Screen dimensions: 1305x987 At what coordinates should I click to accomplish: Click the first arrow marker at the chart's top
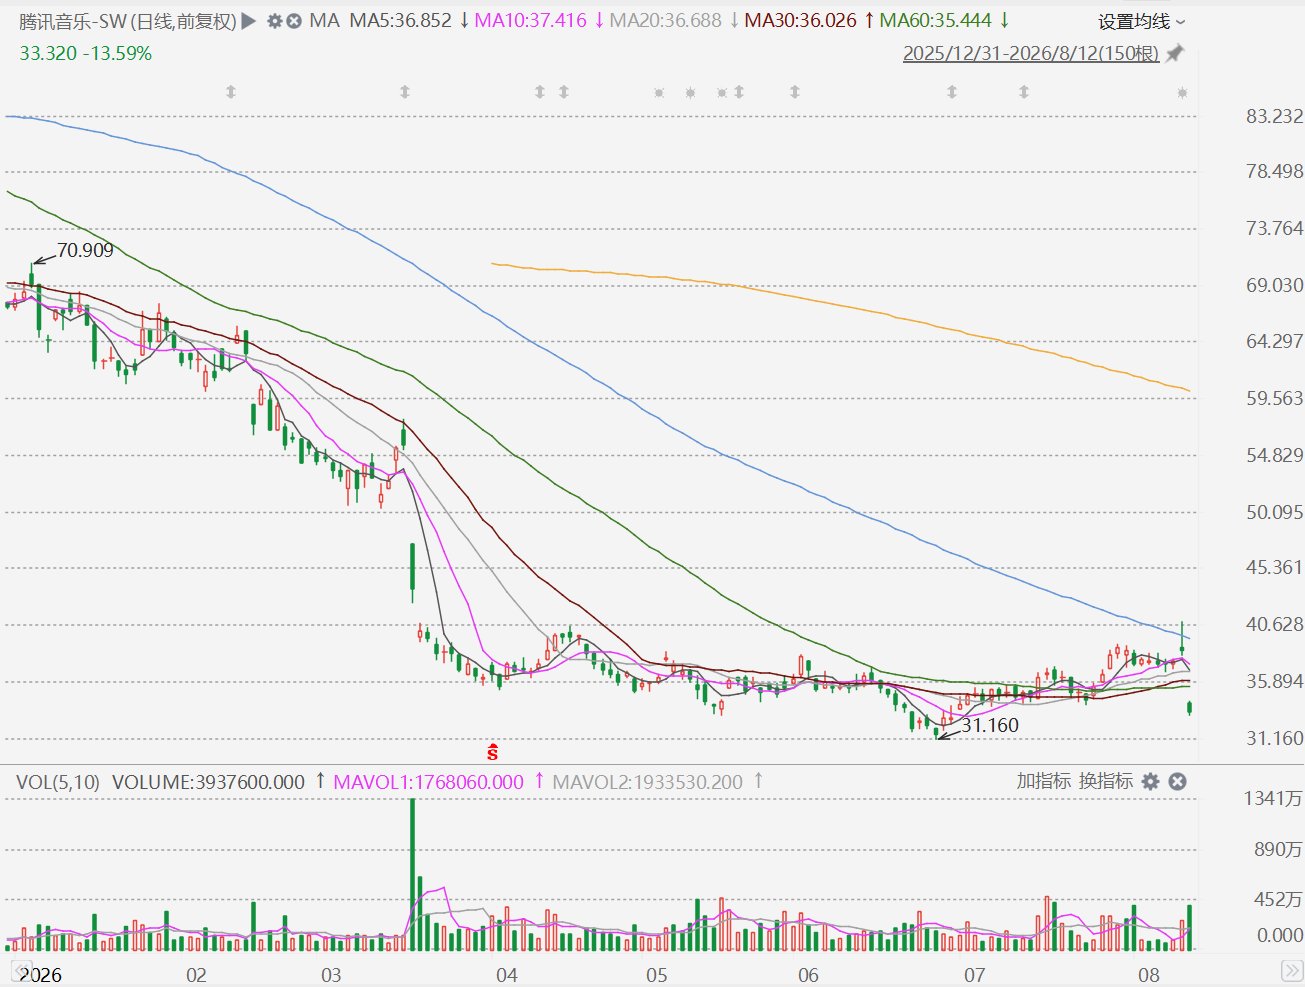pos(231,92)
